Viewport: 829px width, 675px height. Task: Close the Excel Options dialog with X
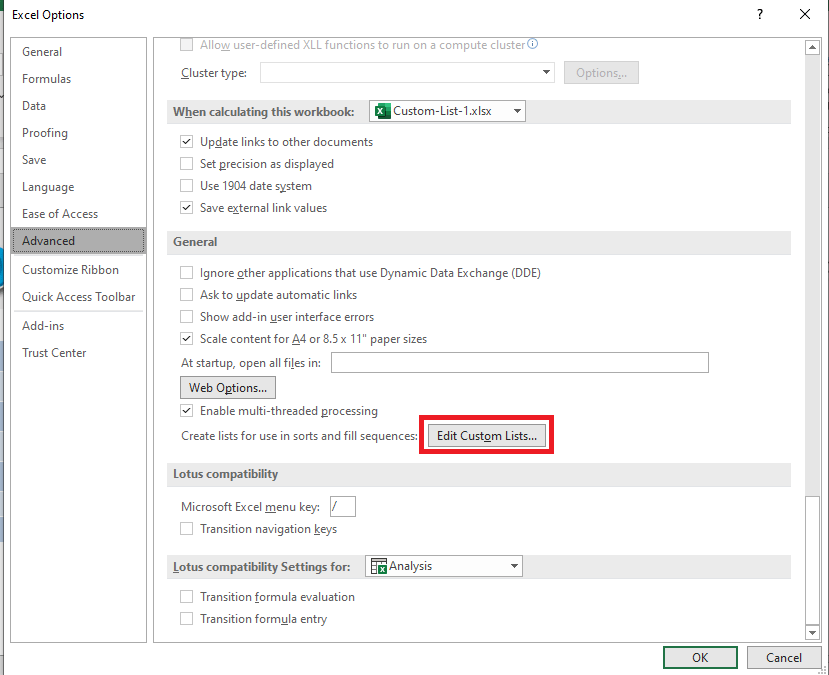tap(805, 14)
